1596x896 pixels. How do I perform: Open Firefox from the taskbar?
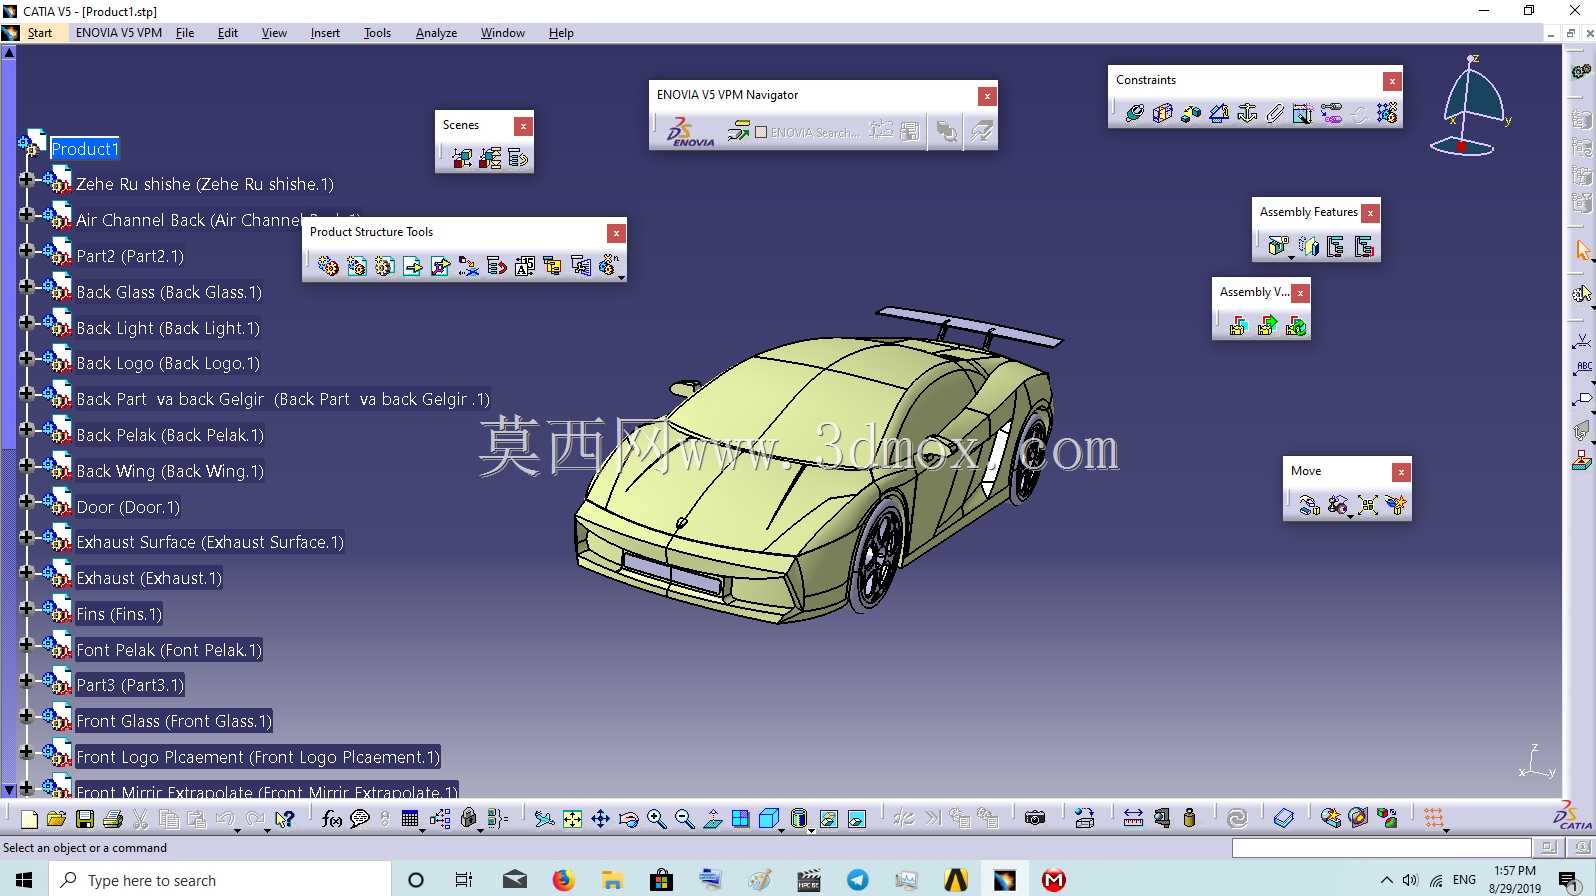(563, 880)
